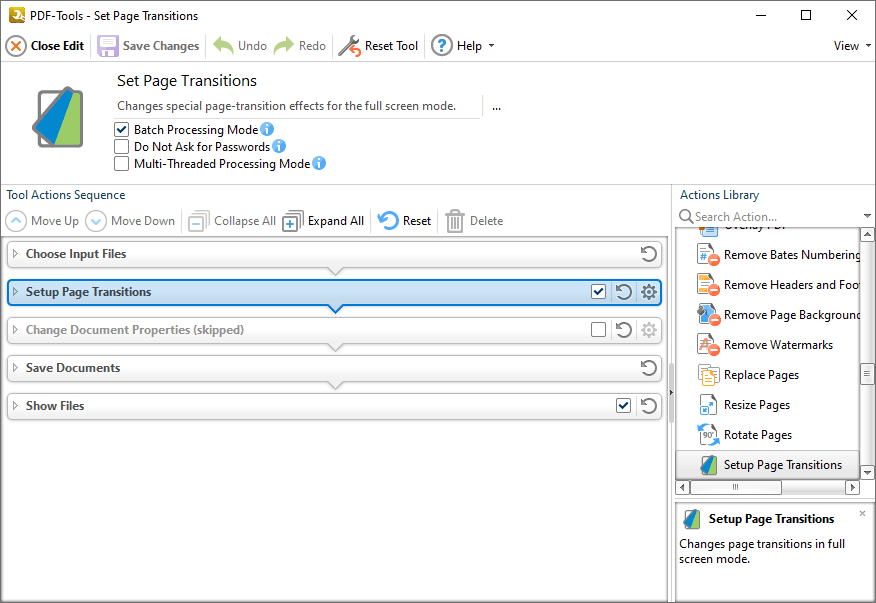The width and height of the screenshot is (876, 603).
Task: Select Remove Page Background action icon
Action: coord(708,315)
